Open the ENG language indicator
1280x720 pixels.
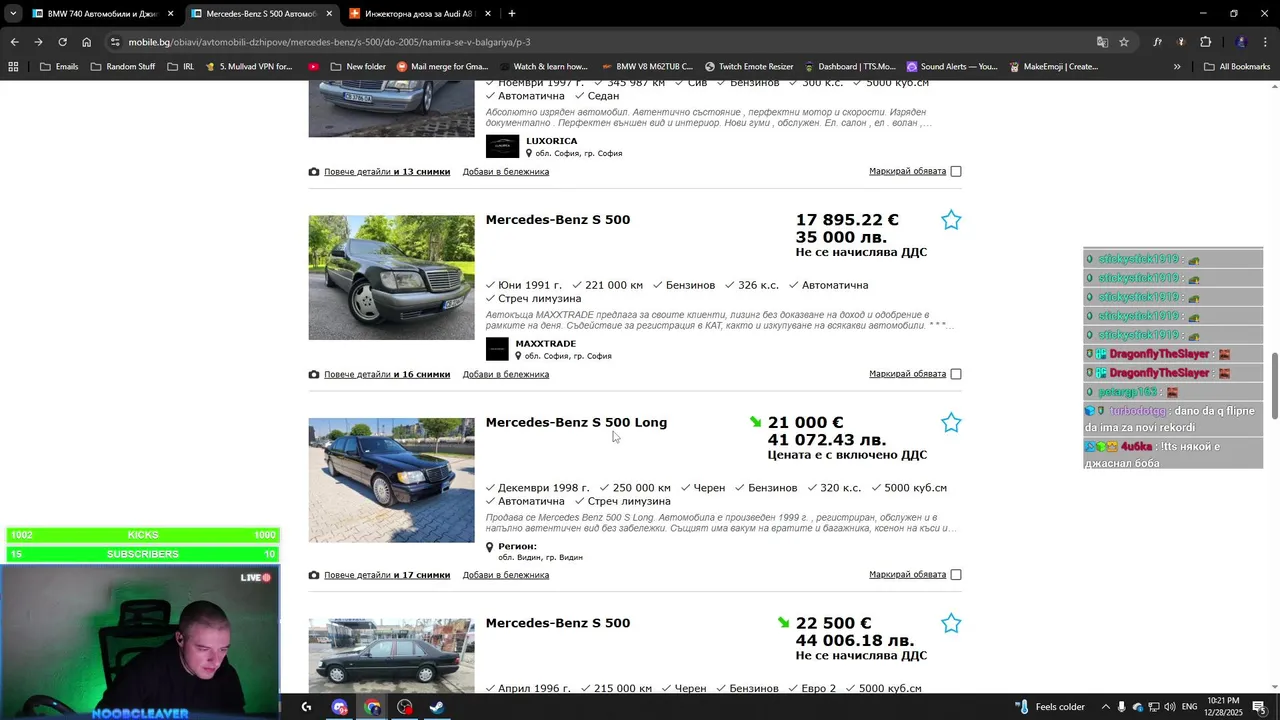[1189, 707]
